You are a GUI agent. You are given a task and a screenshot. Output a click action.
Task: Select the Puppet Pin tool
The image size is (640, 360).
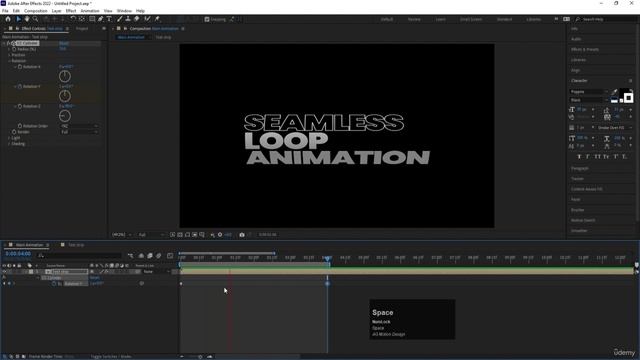coord(157,19)
